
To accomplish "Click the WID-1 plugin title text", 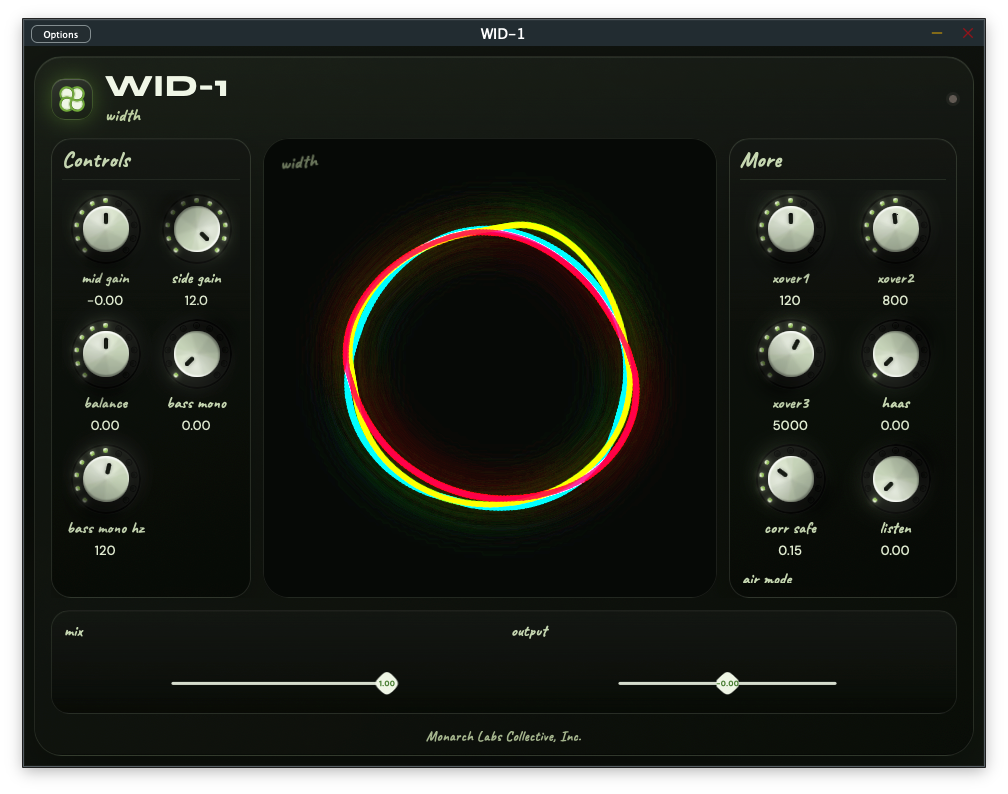I will pyautogui.click(x=166, y=86).
